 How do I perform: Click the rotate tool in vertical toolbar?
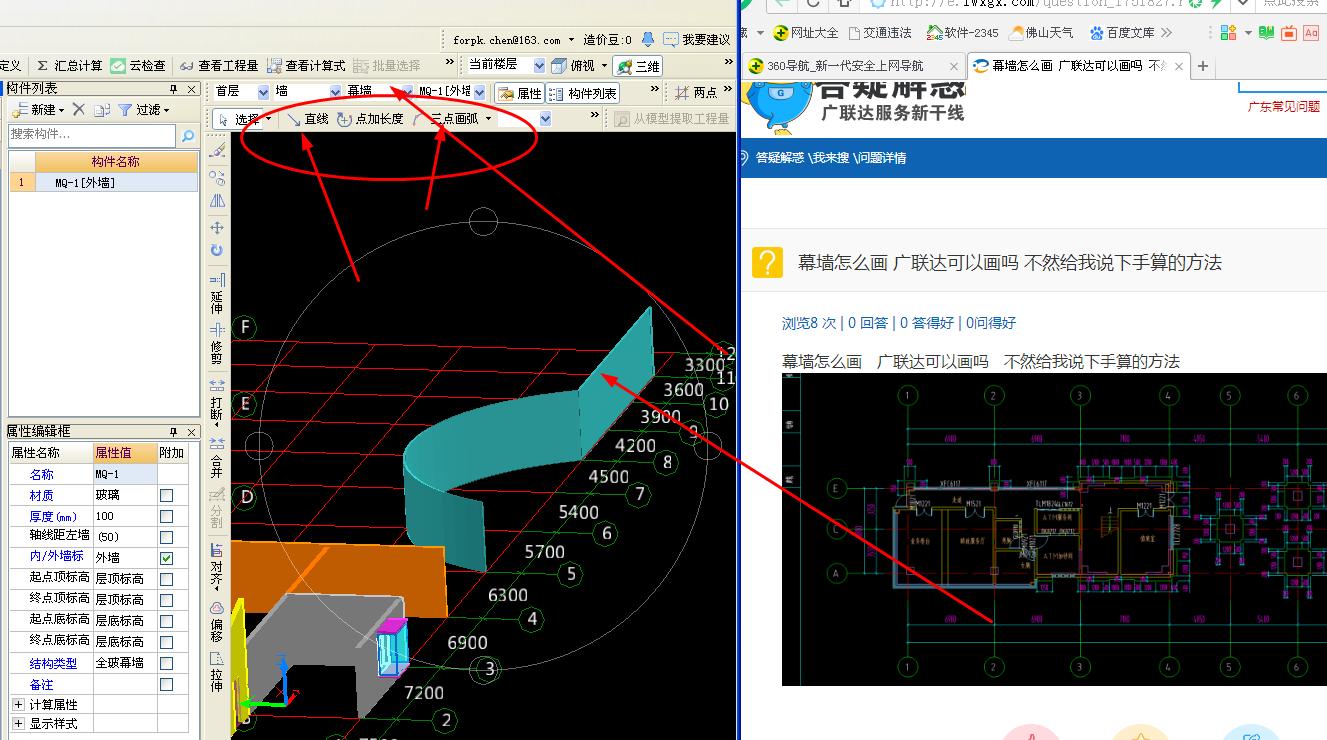(x=218, y=251)
